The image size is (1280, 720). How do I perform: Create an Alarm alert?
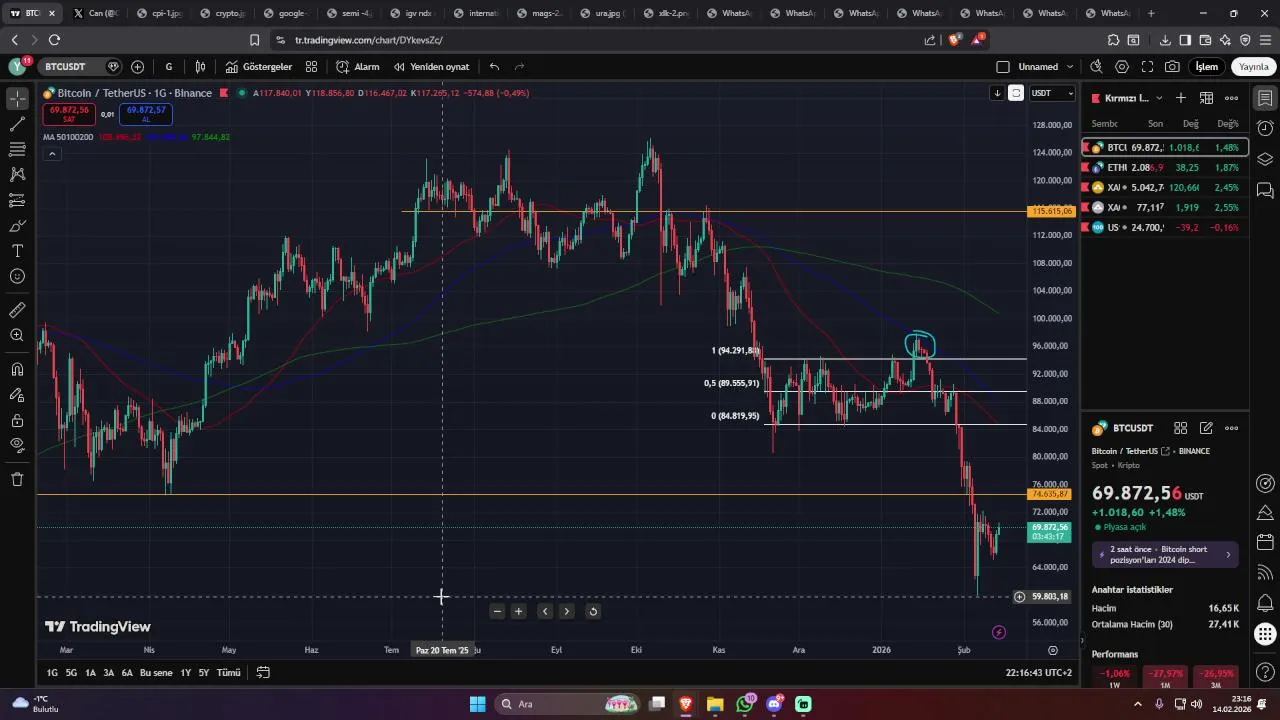pyautogui.click(x=358, y=67)
